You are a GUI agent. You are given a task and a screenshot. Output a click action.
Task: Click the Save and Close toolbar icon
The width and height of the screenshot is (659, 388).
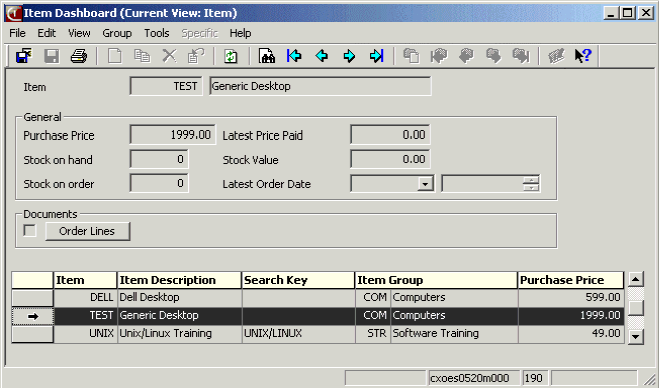pyautogui.click(x=24, y=55)
